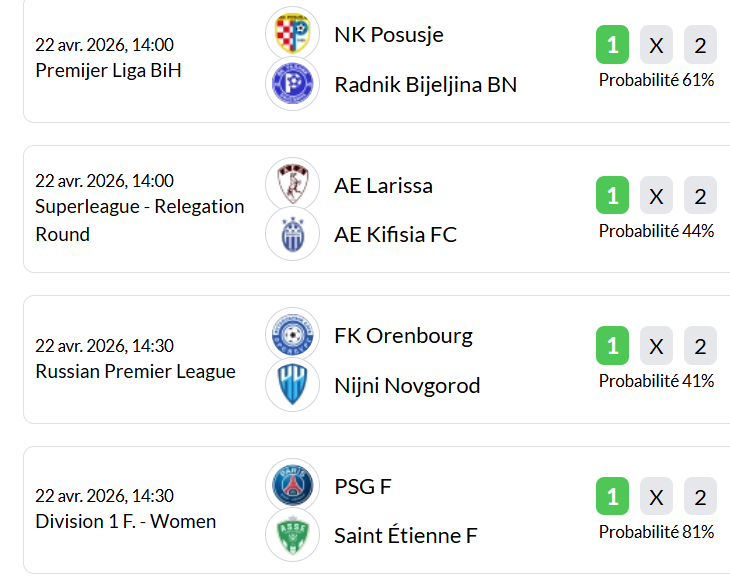Screen dimensions: 730x577
Task: Pick away win 2 for AE Larissa match
Action: (x=700, y=196)
